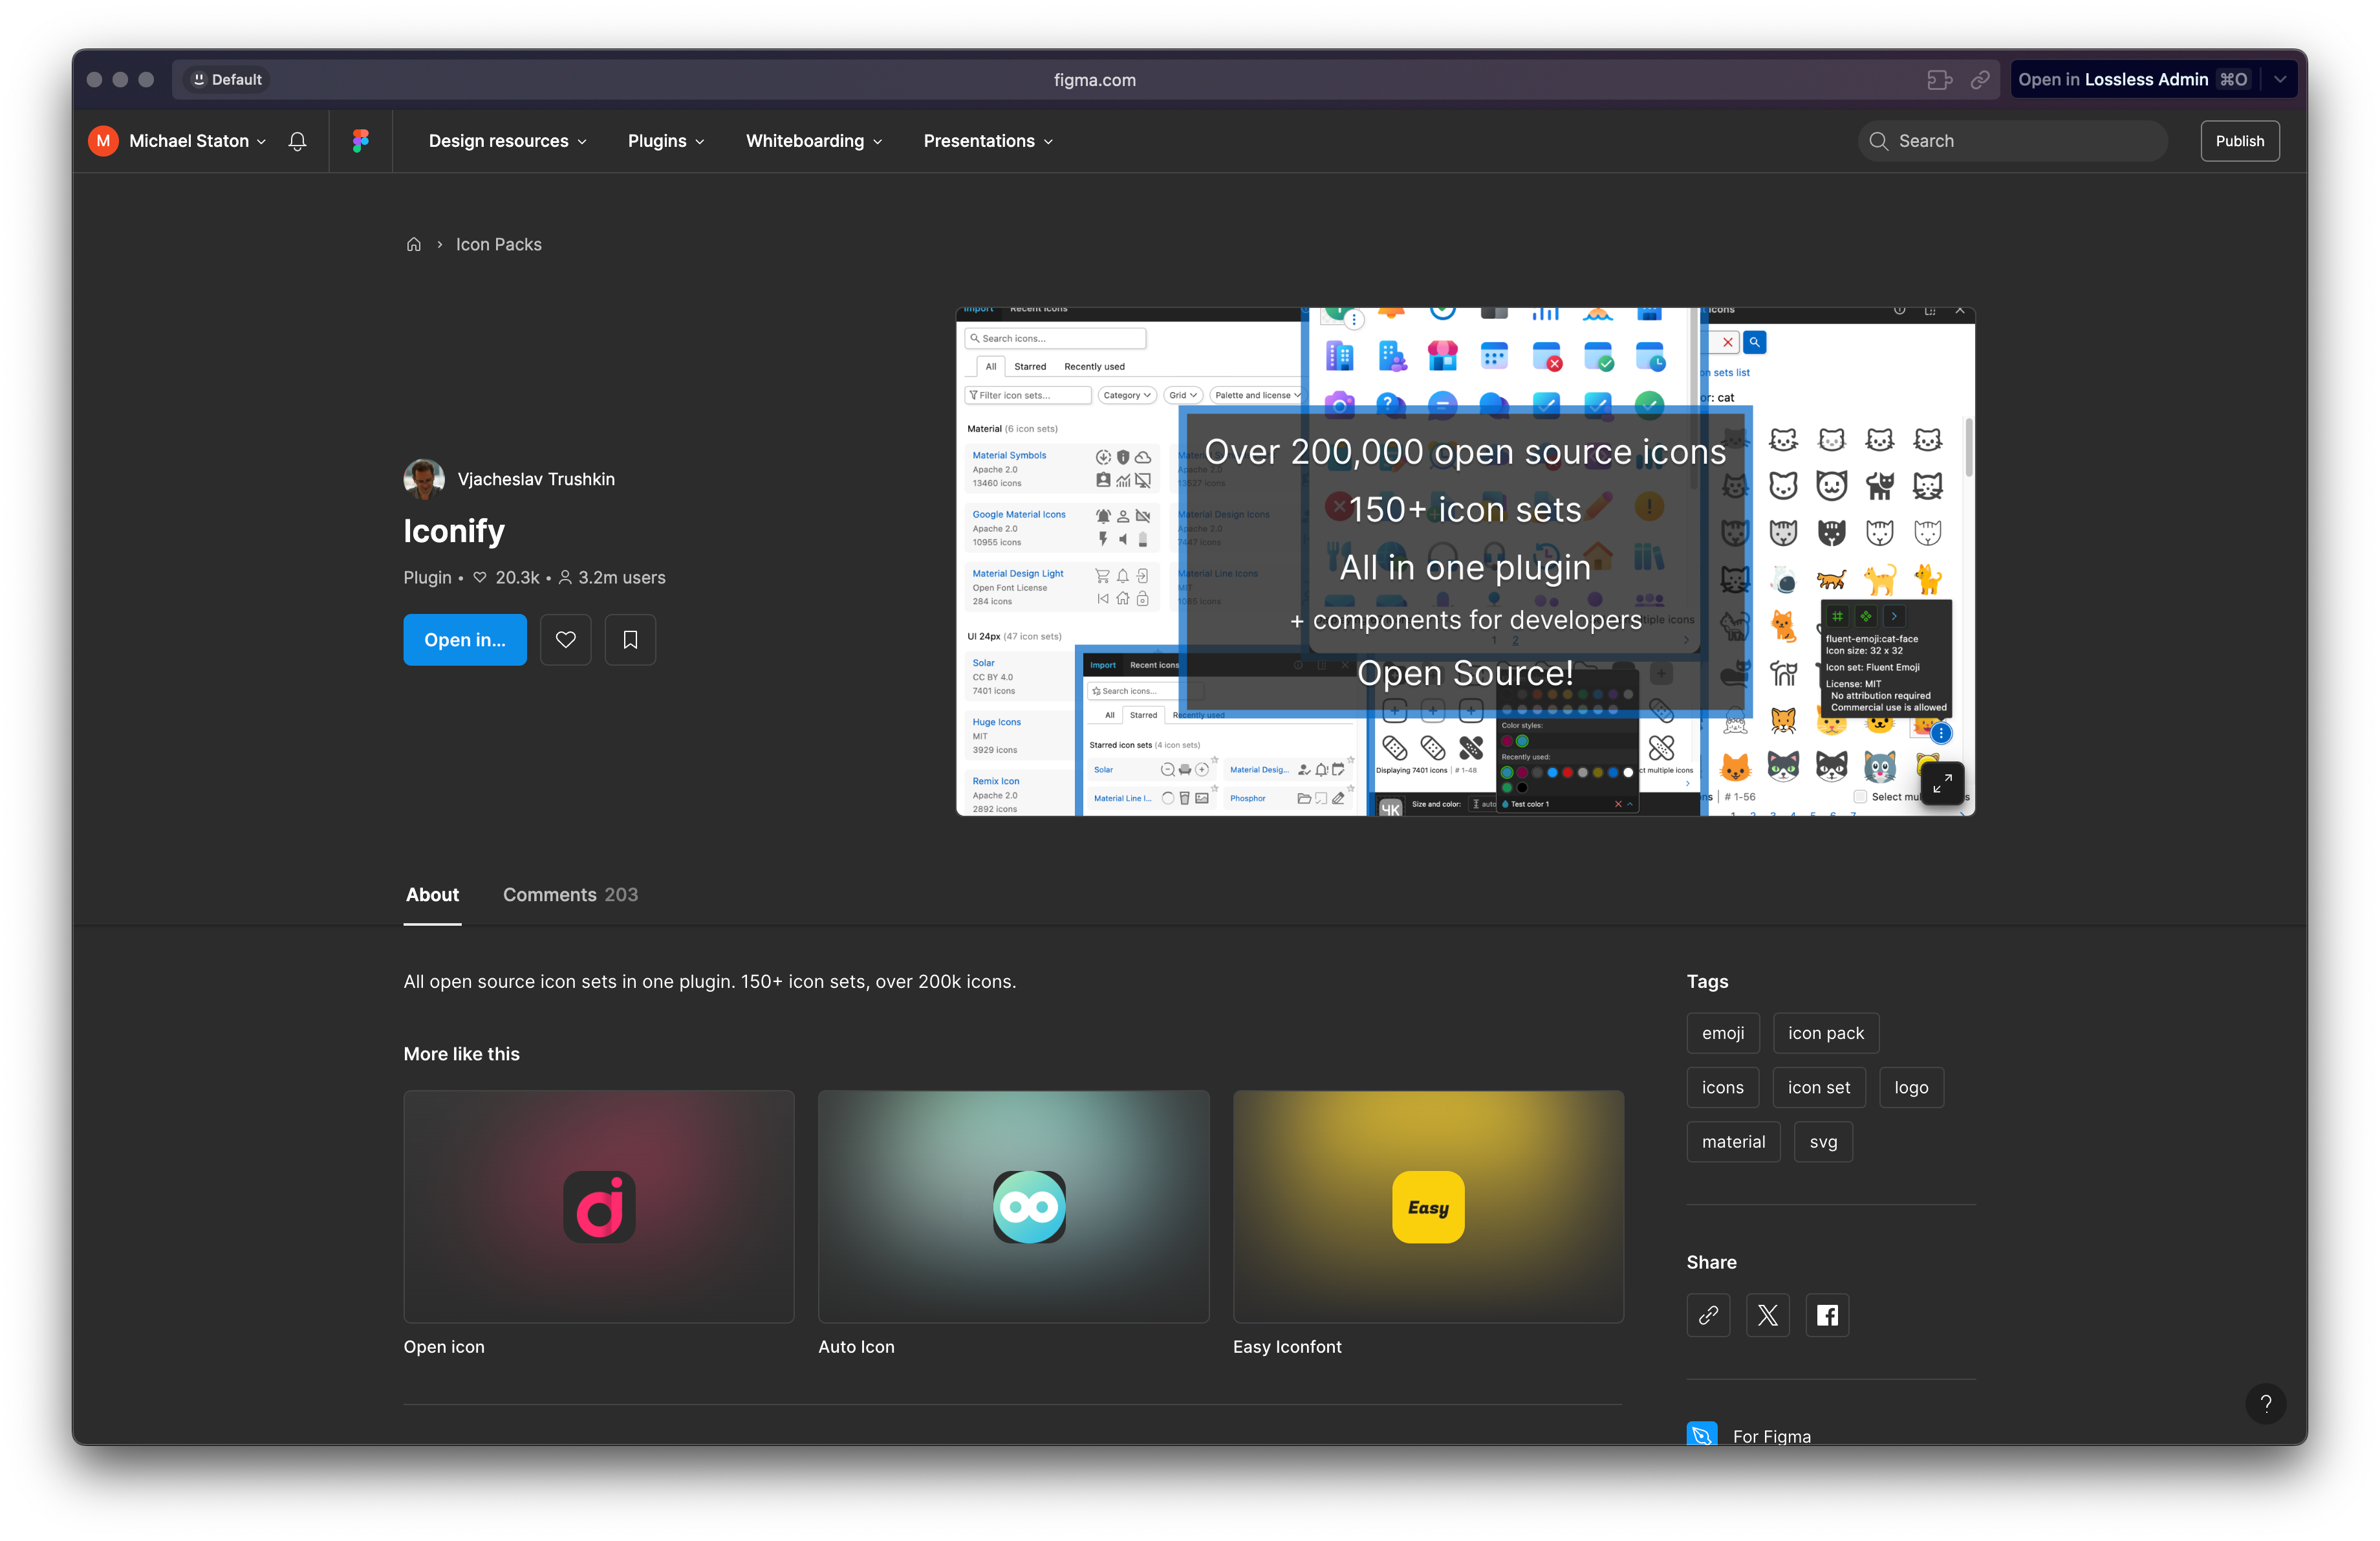Open the Easy Iconfont plugin thumbnail
Screen dimensions: 2380x1541
(1428, 1206)
